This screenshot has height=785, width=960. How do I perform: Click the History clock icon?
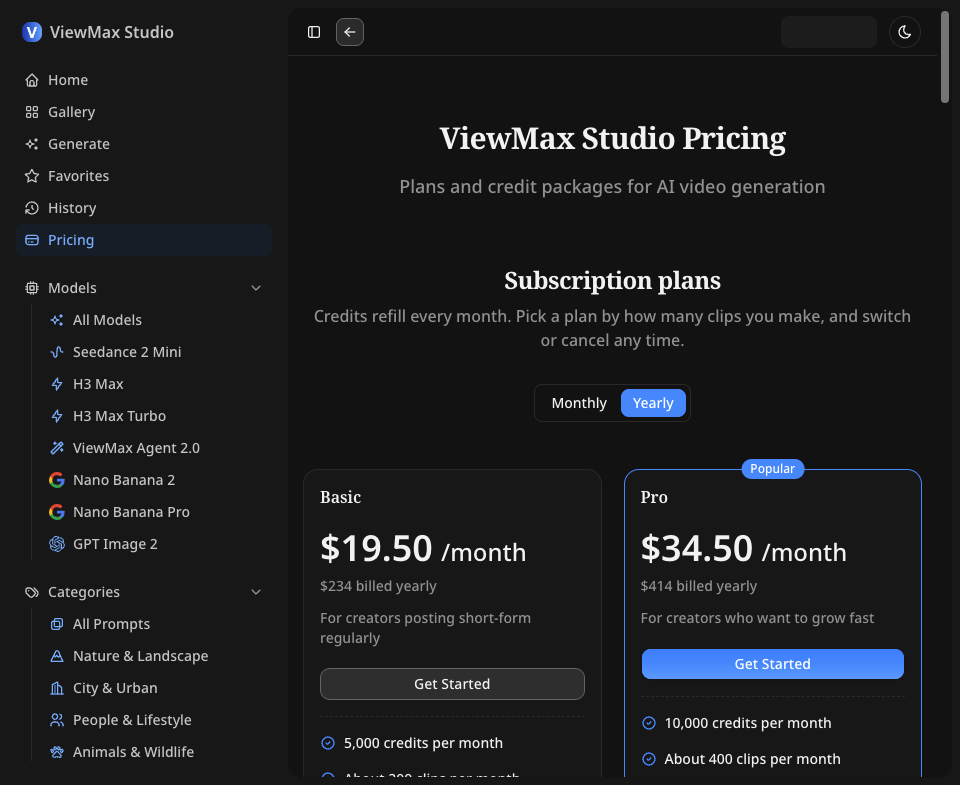32,208
